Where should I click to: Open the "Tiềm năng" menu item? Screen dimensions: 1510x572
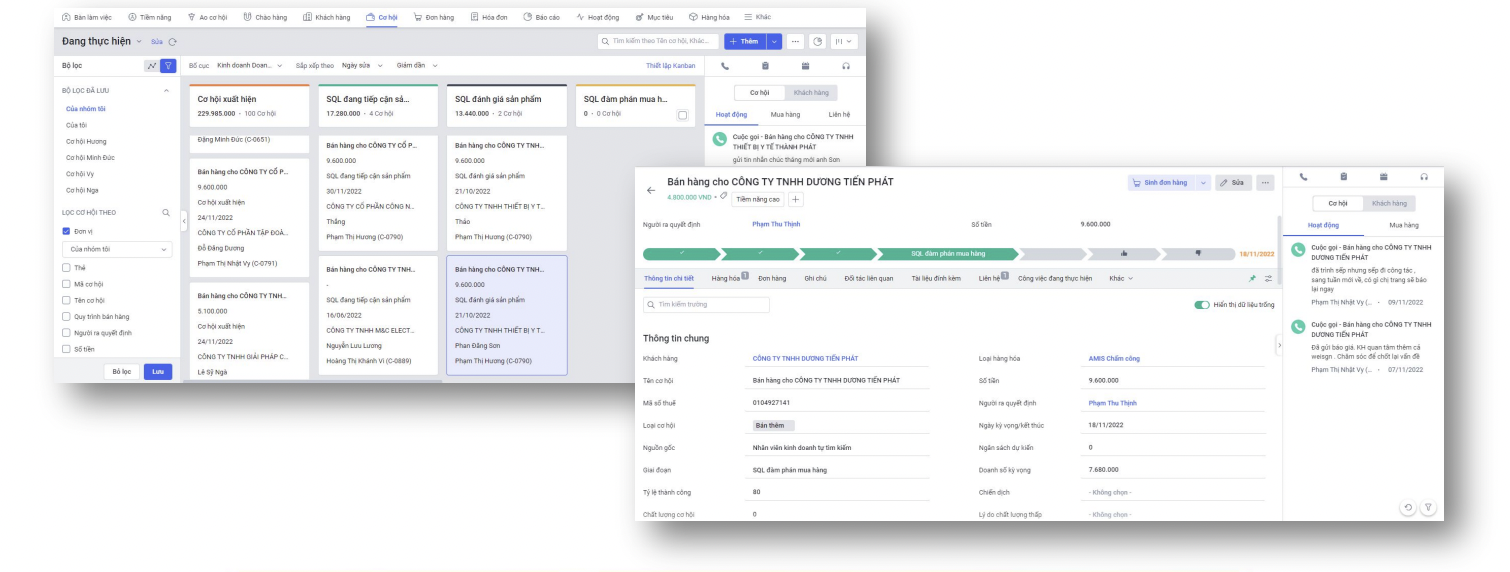[x=150, y=17]
